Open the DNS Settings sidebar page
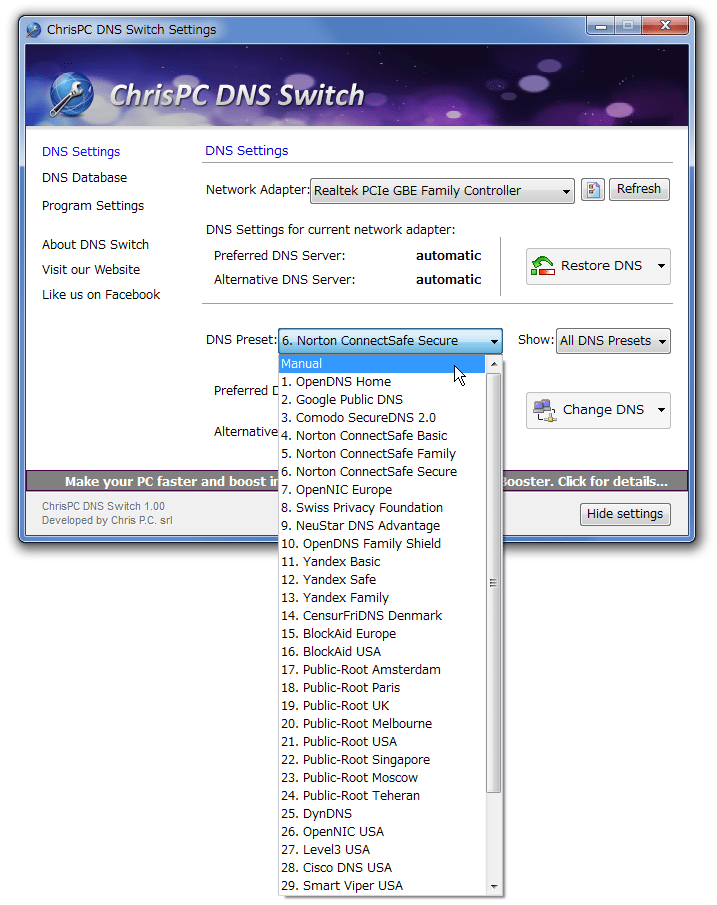 tap(81, 152)
